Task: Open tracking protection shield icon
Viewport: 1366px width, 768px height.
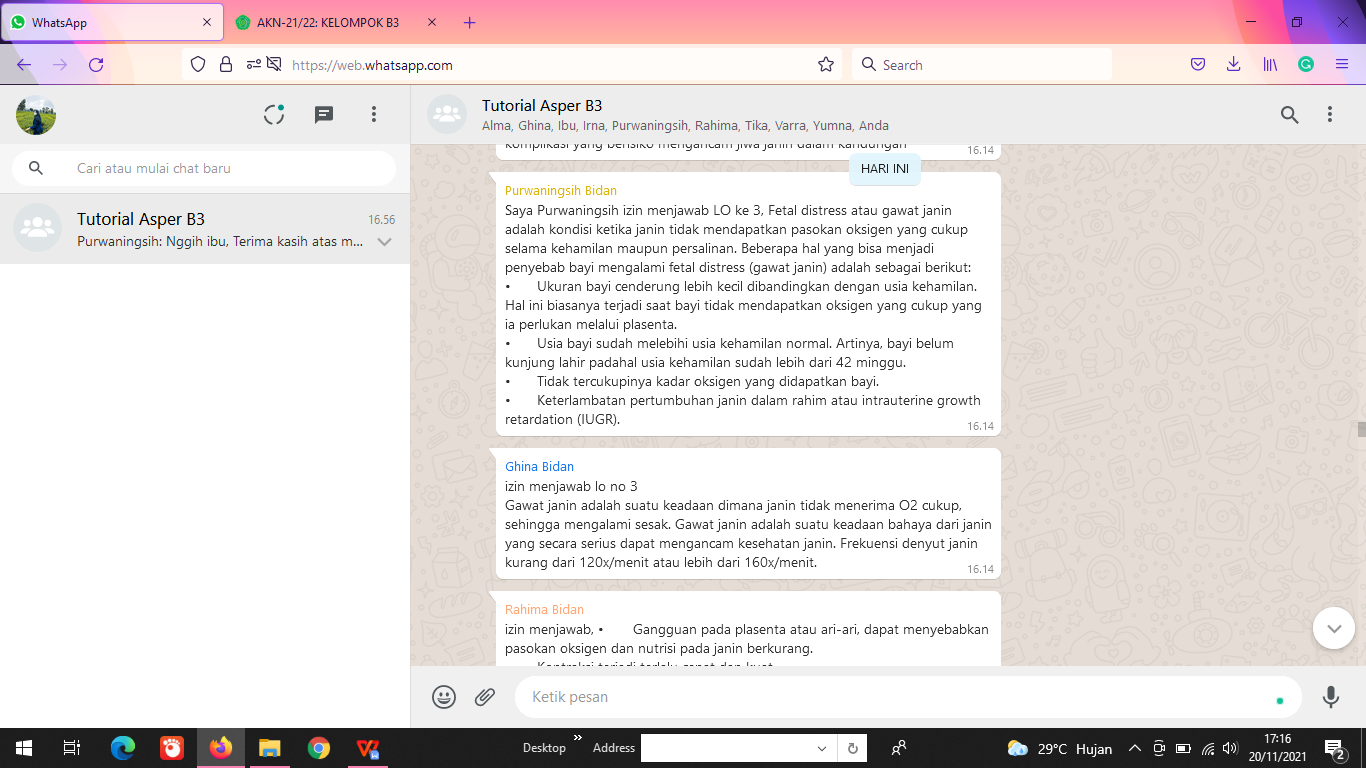Action: pyautogui.click(x=198, y=65)
